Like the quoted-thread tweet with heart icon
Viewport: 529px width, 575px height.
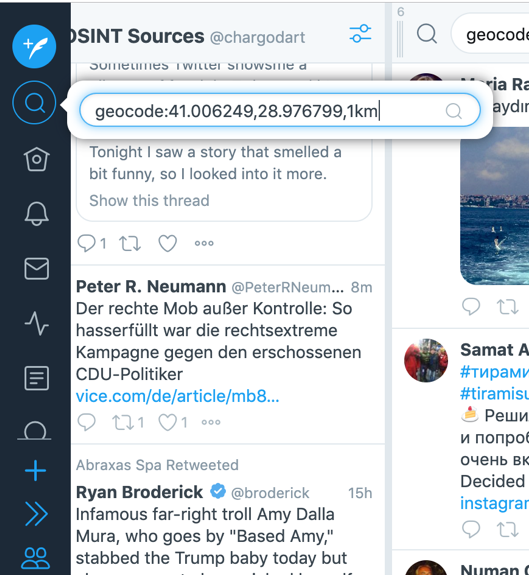(x=168, y=243)
